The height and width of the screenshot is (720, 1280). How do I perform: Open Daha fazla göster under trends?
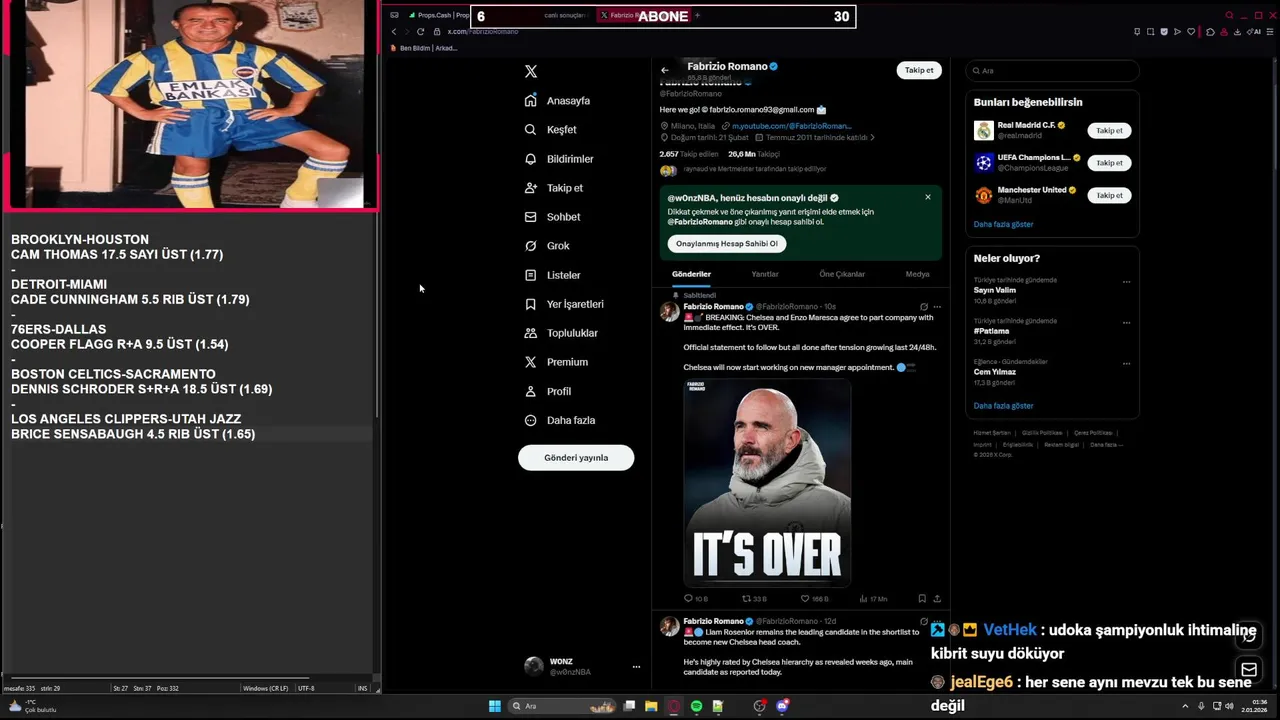(x=1003, y=406)
